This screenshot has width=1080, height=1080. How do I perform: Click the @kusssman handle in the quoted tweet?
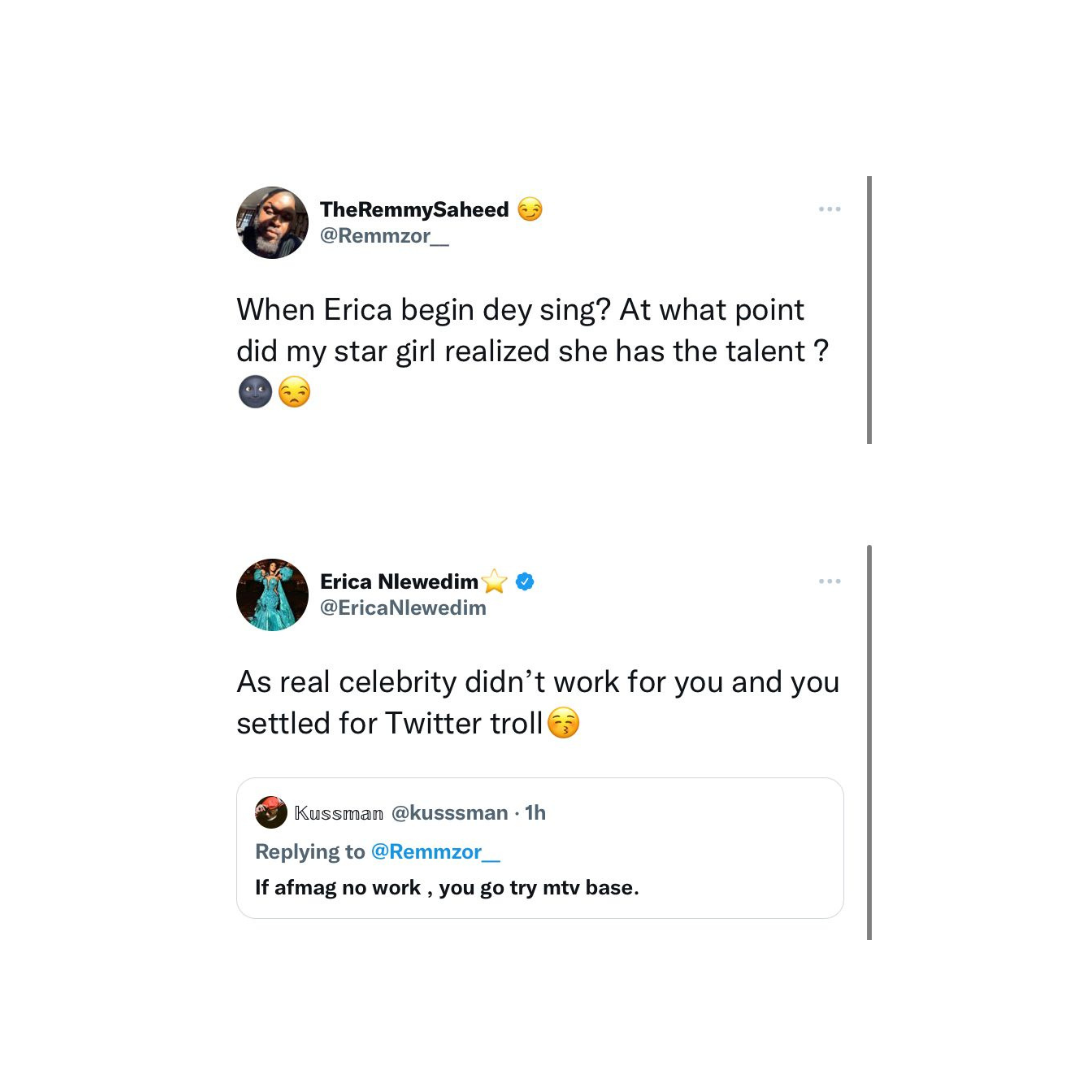click(x=449, y=813)
